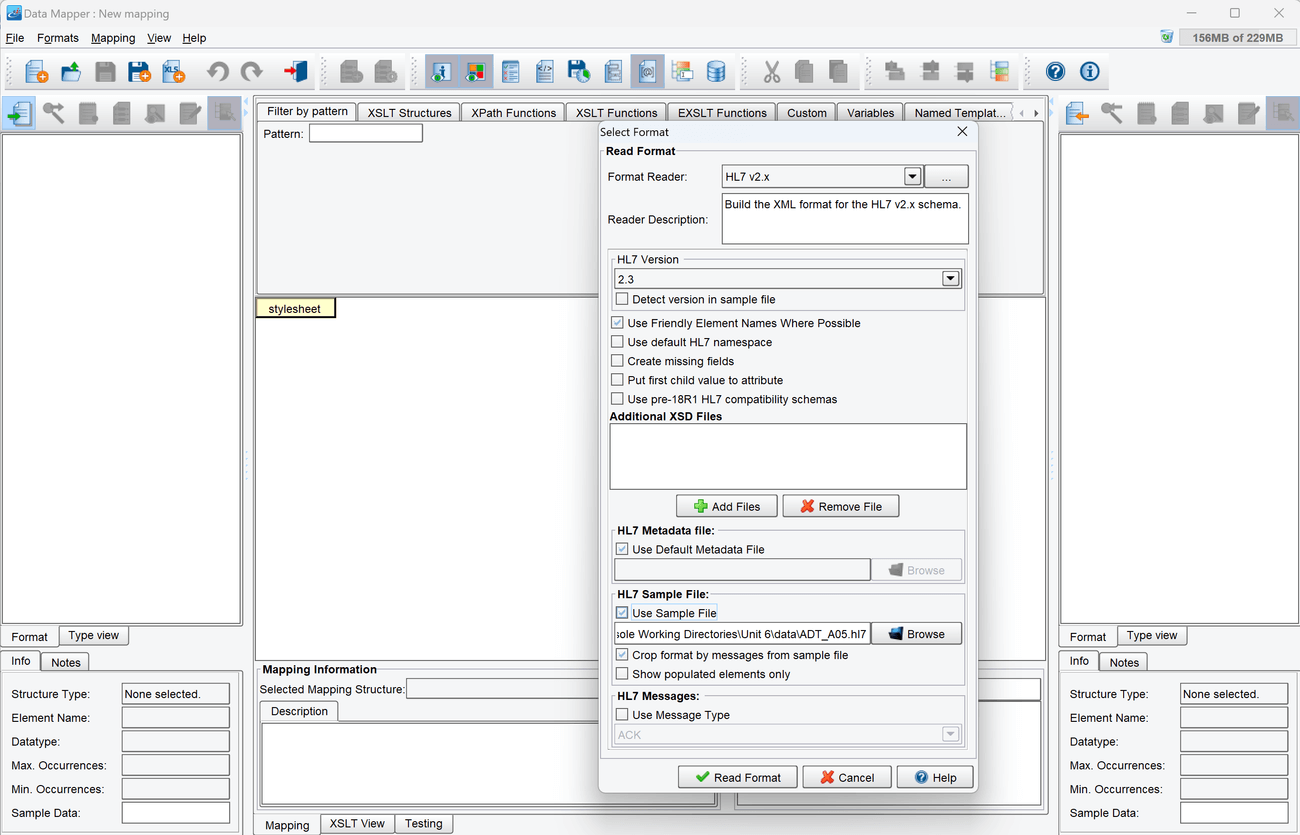
Task: Open the Read Input Format icon above left panel
Action: click(19, 112)
